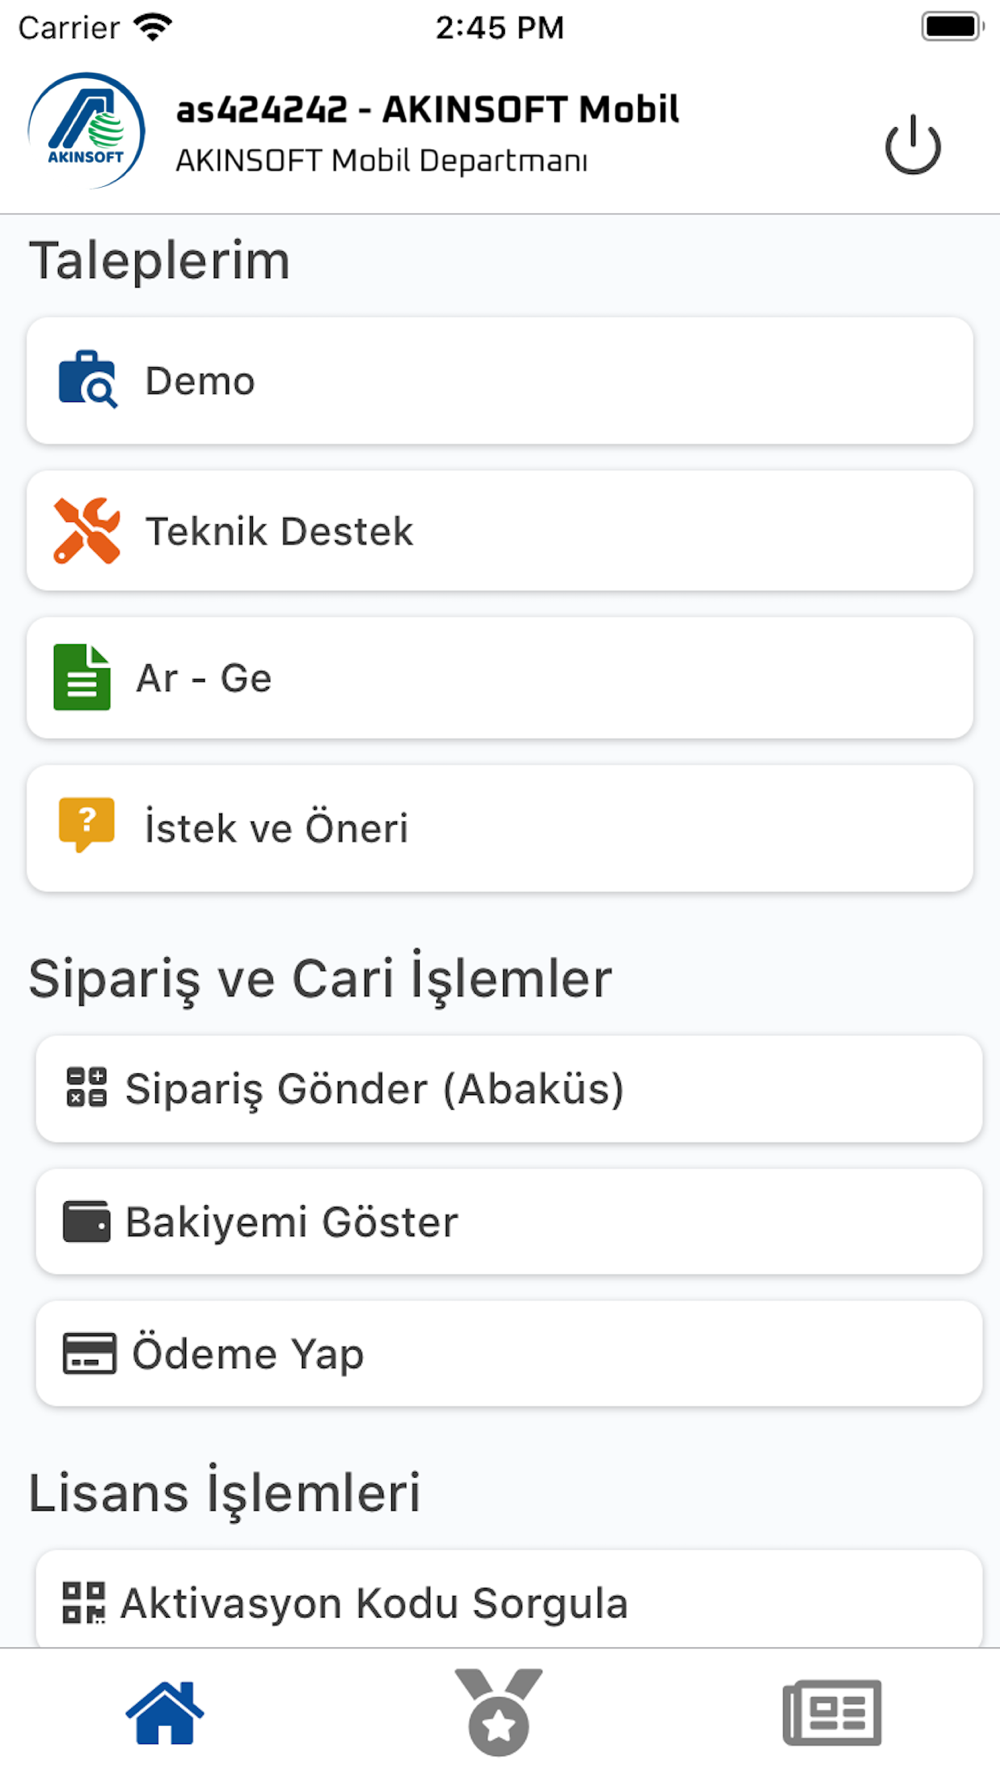Image resolution: width=1000 pixels, height=1778 pixels.
Task: Open the medal rewards tab
Action: (499, 1712)
